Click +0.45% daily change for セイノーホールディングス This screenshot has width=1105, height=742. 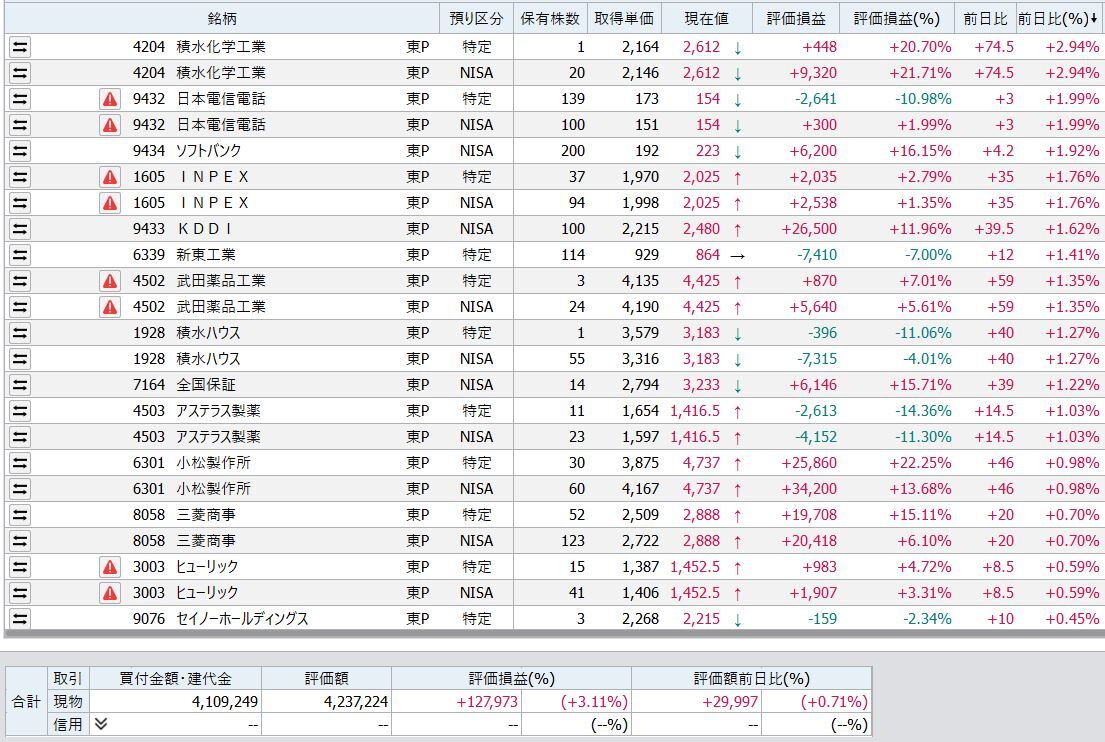[1072, 619]
